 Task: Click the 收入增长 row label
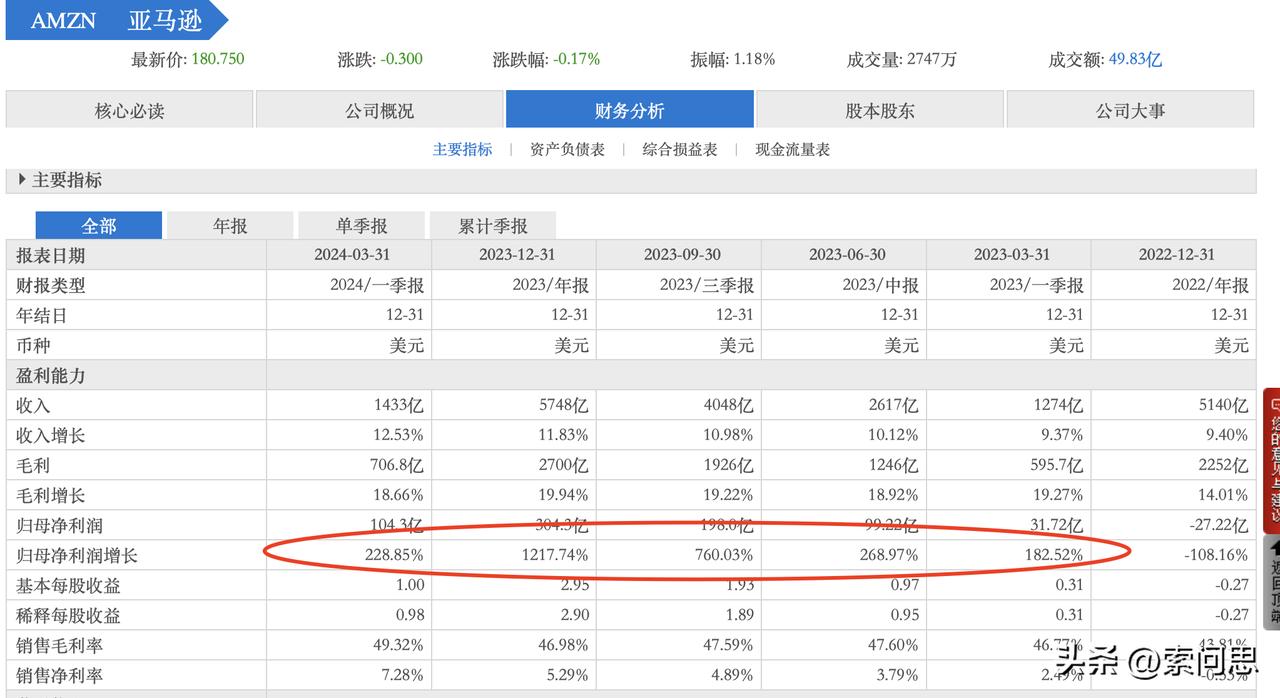pos(51,435)
